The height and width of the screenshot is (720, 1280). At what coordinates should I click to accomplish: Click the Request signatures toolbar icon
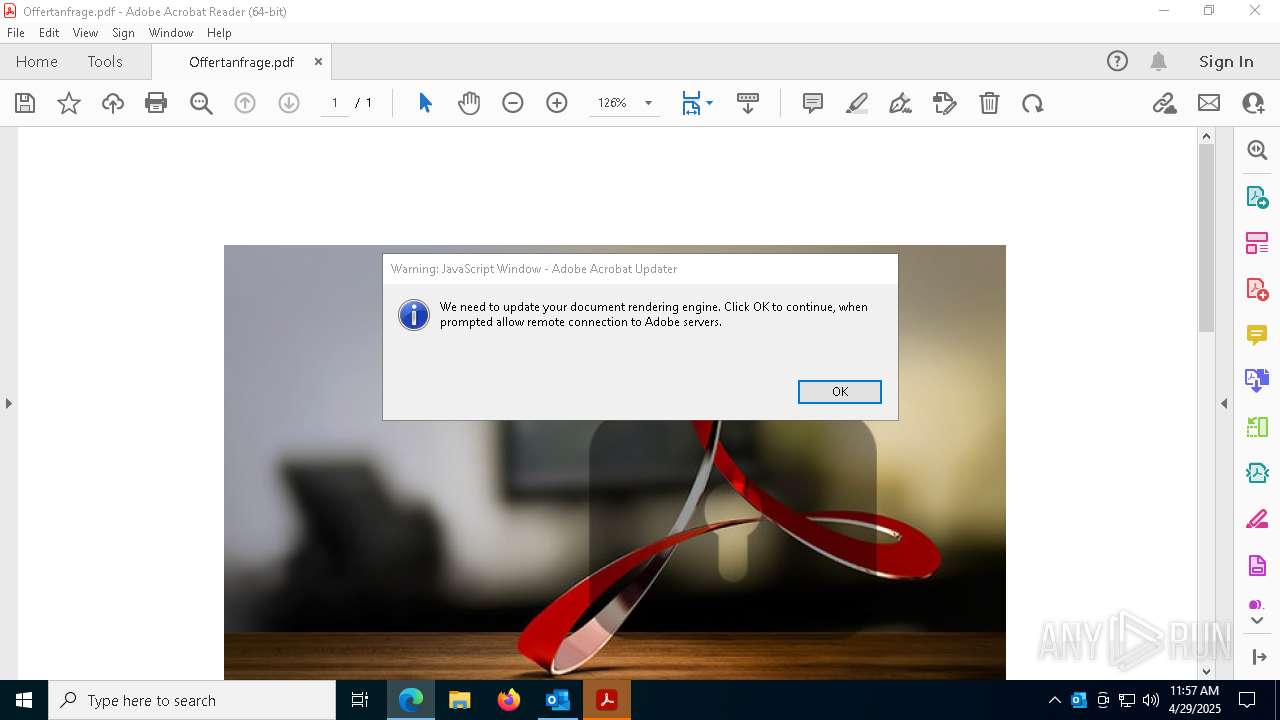tap(945, 103)
